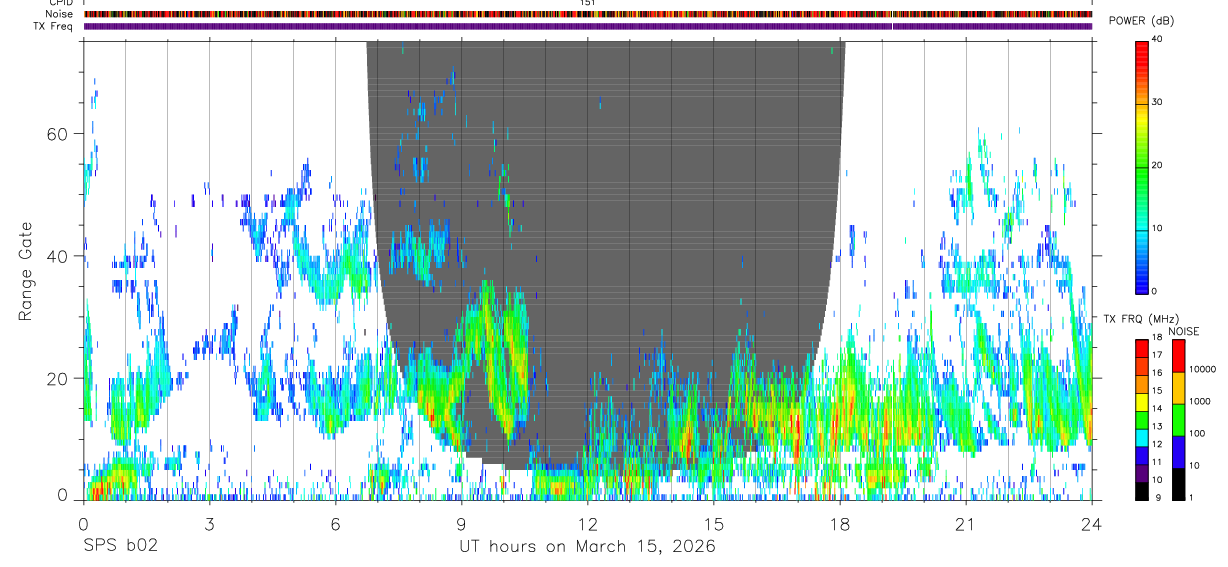Select 'UT hours on March 15, 2026' label
This screenshot has height=567, width=1228.
click(587, 547)
